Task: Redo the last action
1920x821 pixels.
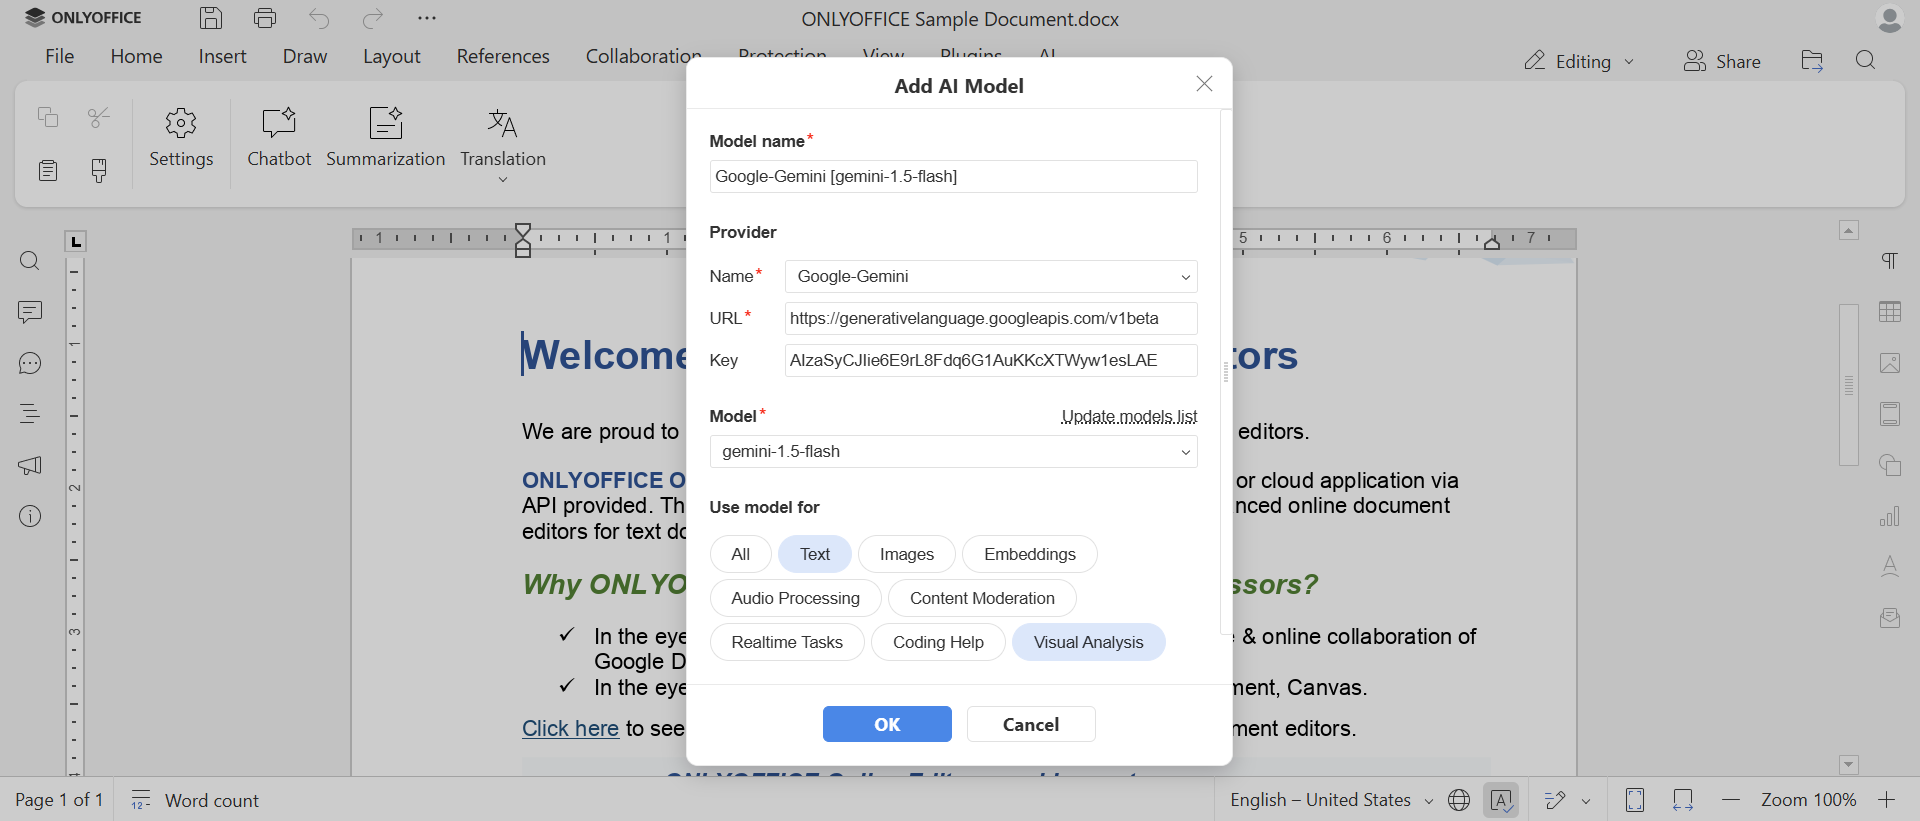Action: click(373, 18)
